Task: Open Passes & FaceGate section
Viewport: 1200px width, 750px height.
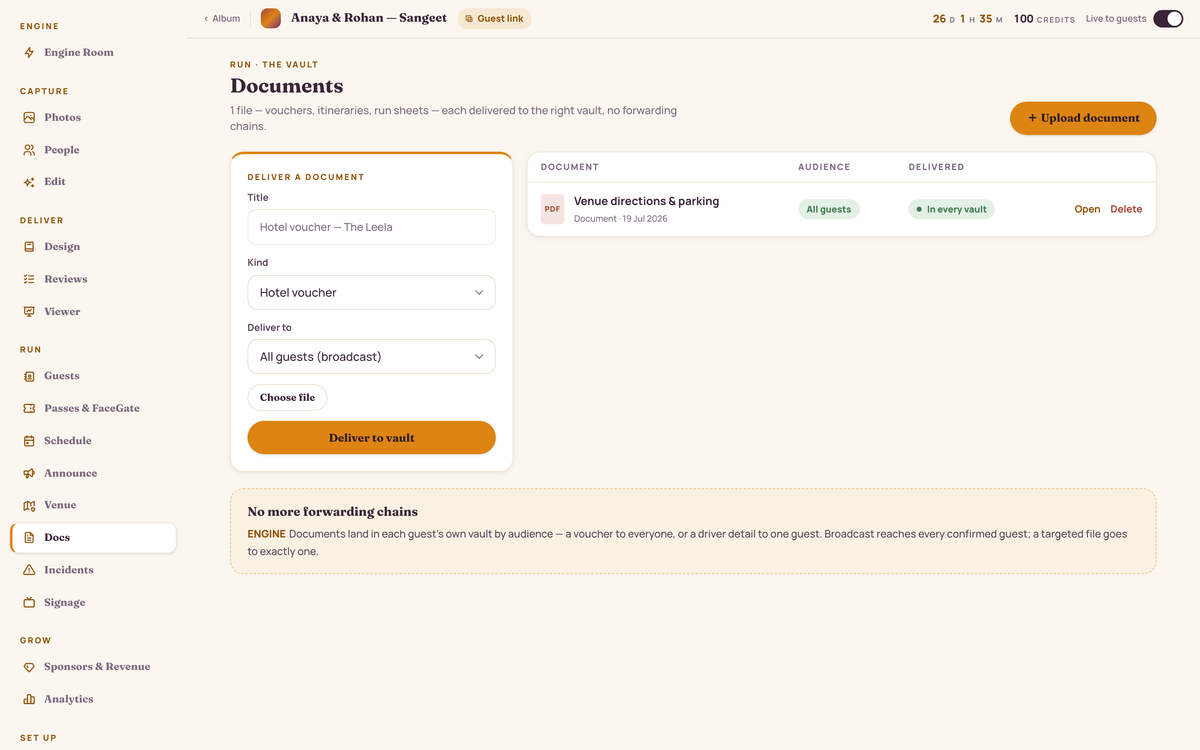Action: pyautogui.click(x=92, y=408)
